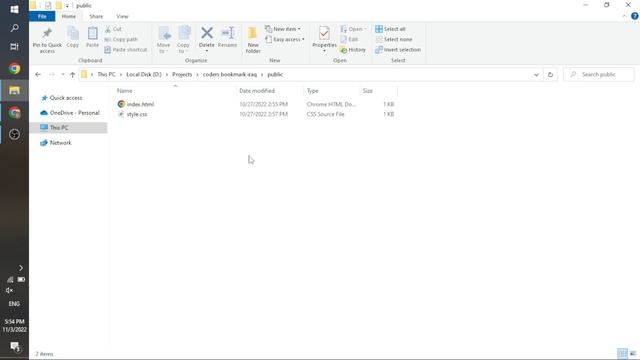640x360 pixels.
Task: Open New item dropdown
Action: [283, 29]
